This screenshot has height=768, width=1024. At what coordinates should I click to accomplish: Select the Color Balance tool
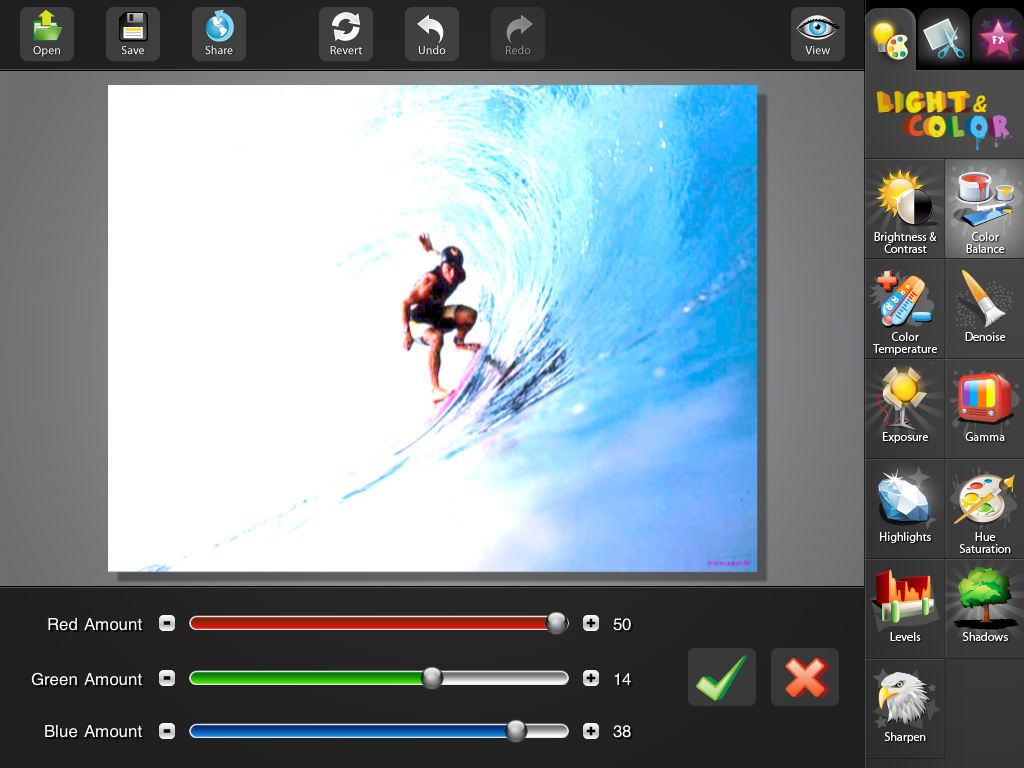(x=985, y=210)
